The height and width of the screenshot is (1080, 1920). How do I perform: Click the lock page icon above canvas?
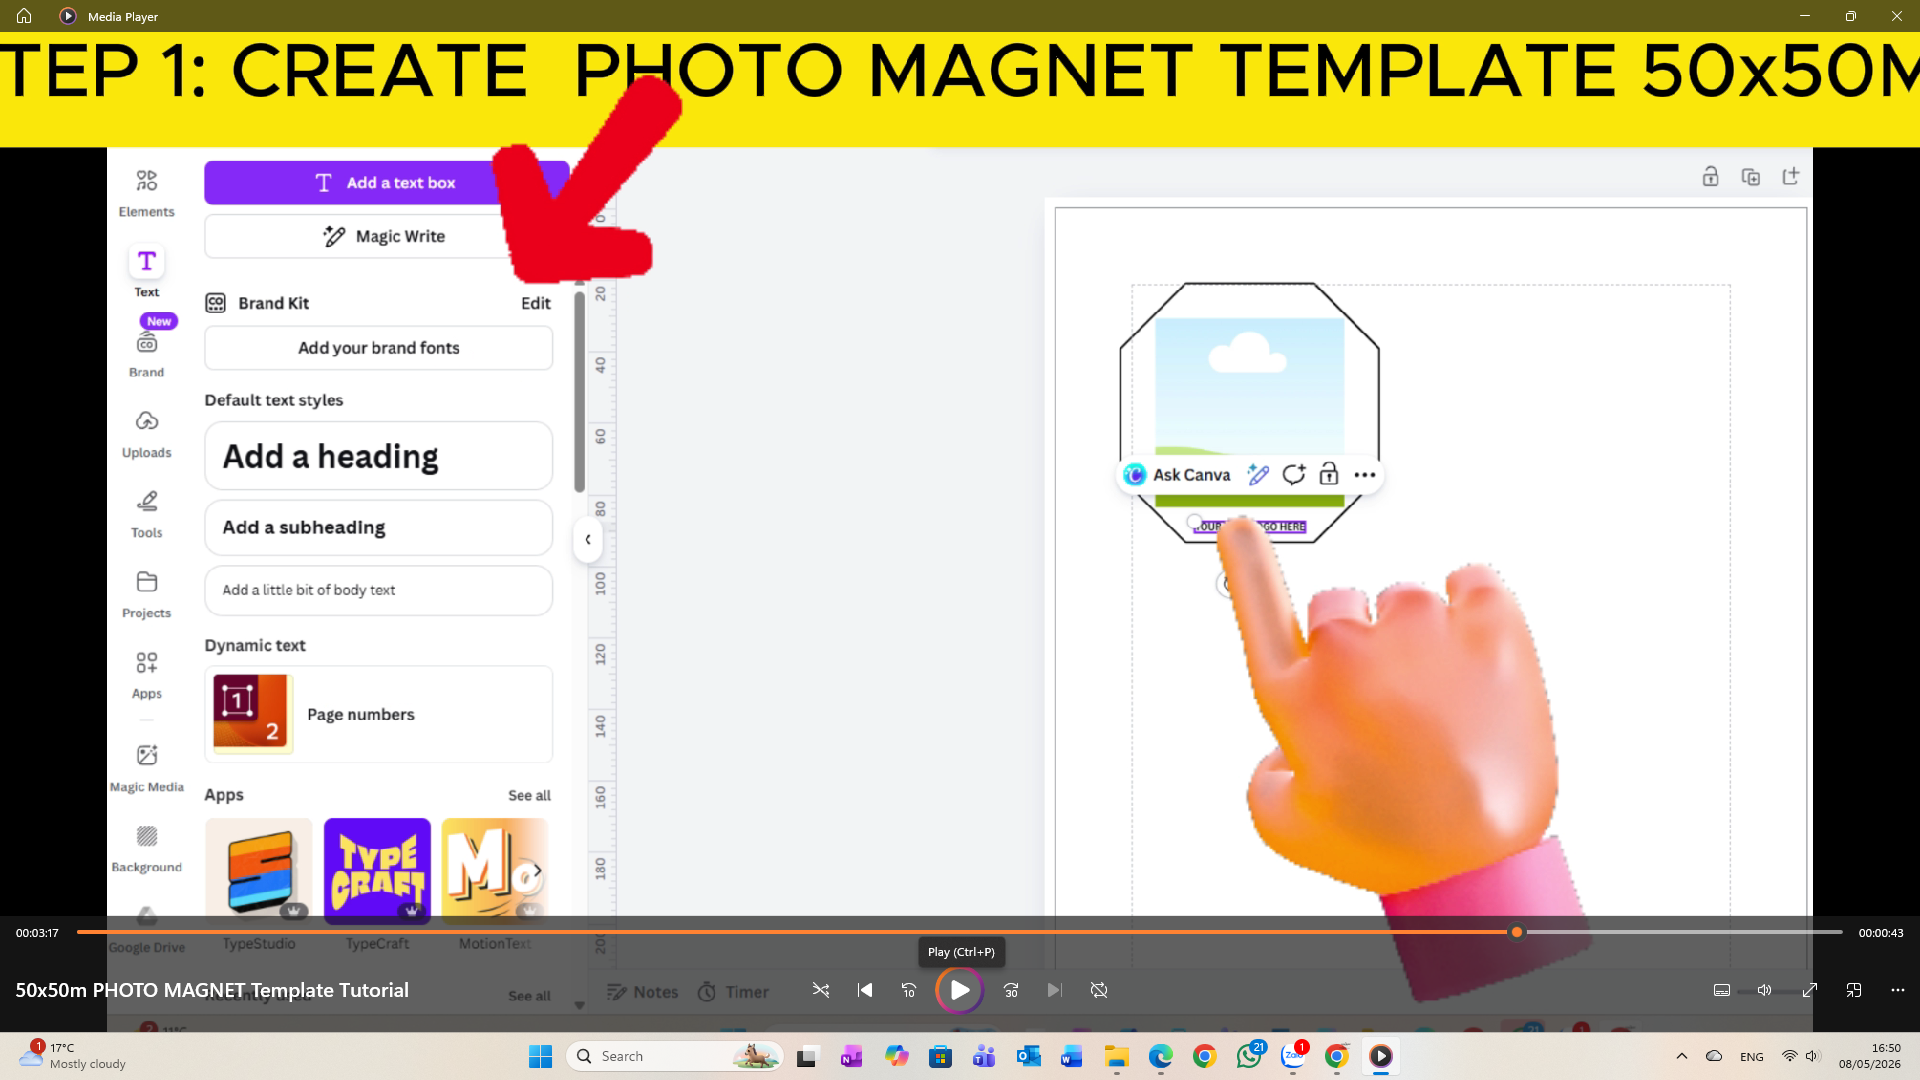[x=1710, y=177]
